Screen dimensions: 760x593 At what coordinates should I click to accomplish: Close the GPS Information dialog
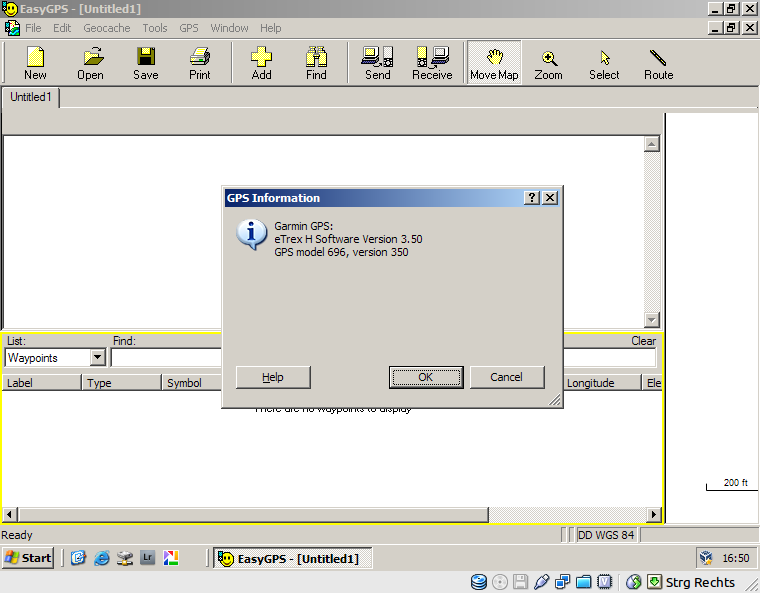tap(550, 198)
